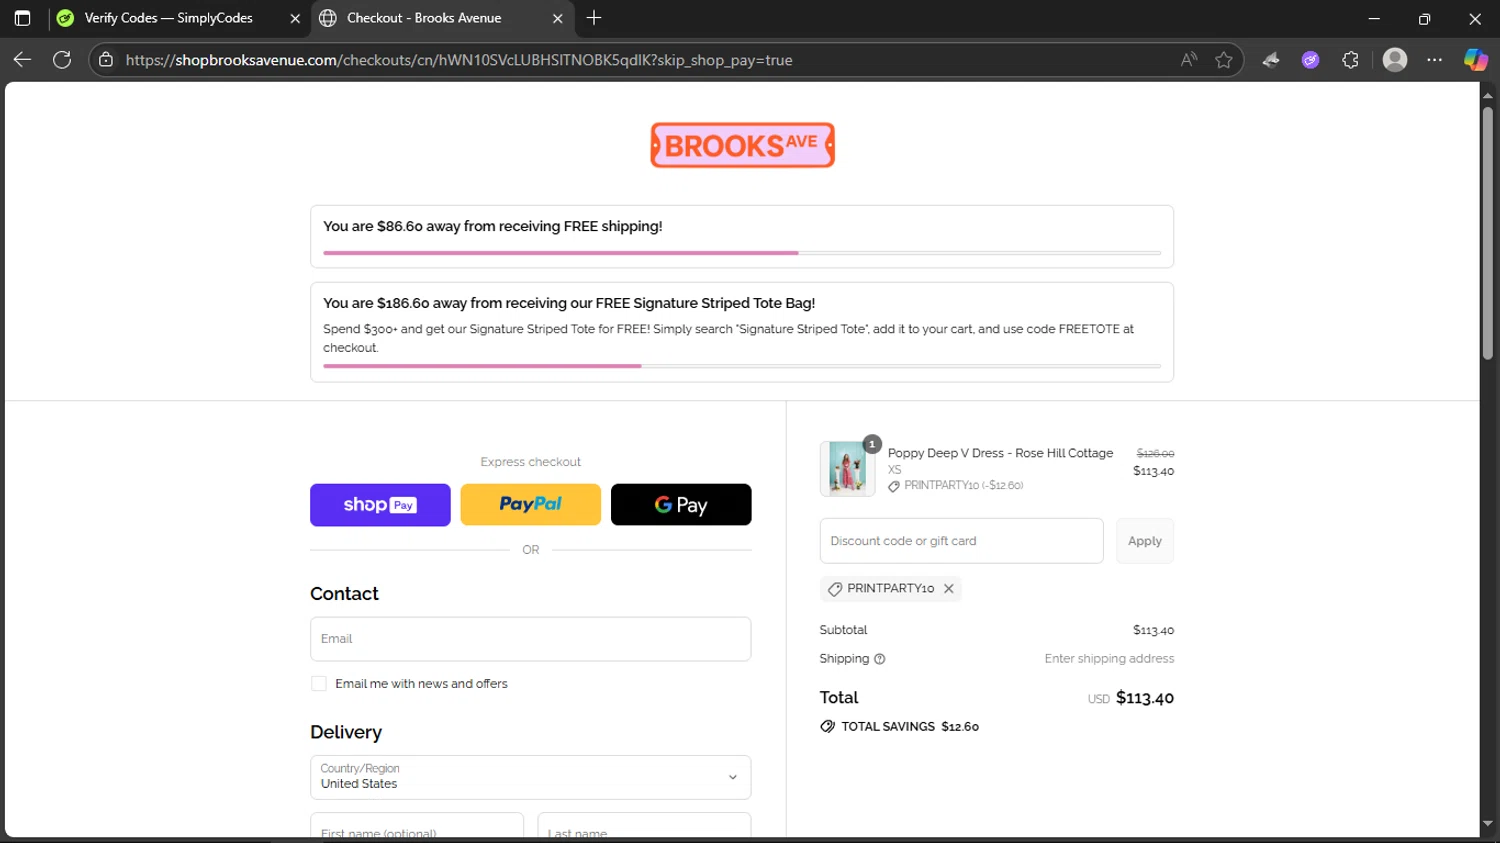
Task: Click the total savings tag icon
Action: tap(827, 727)
